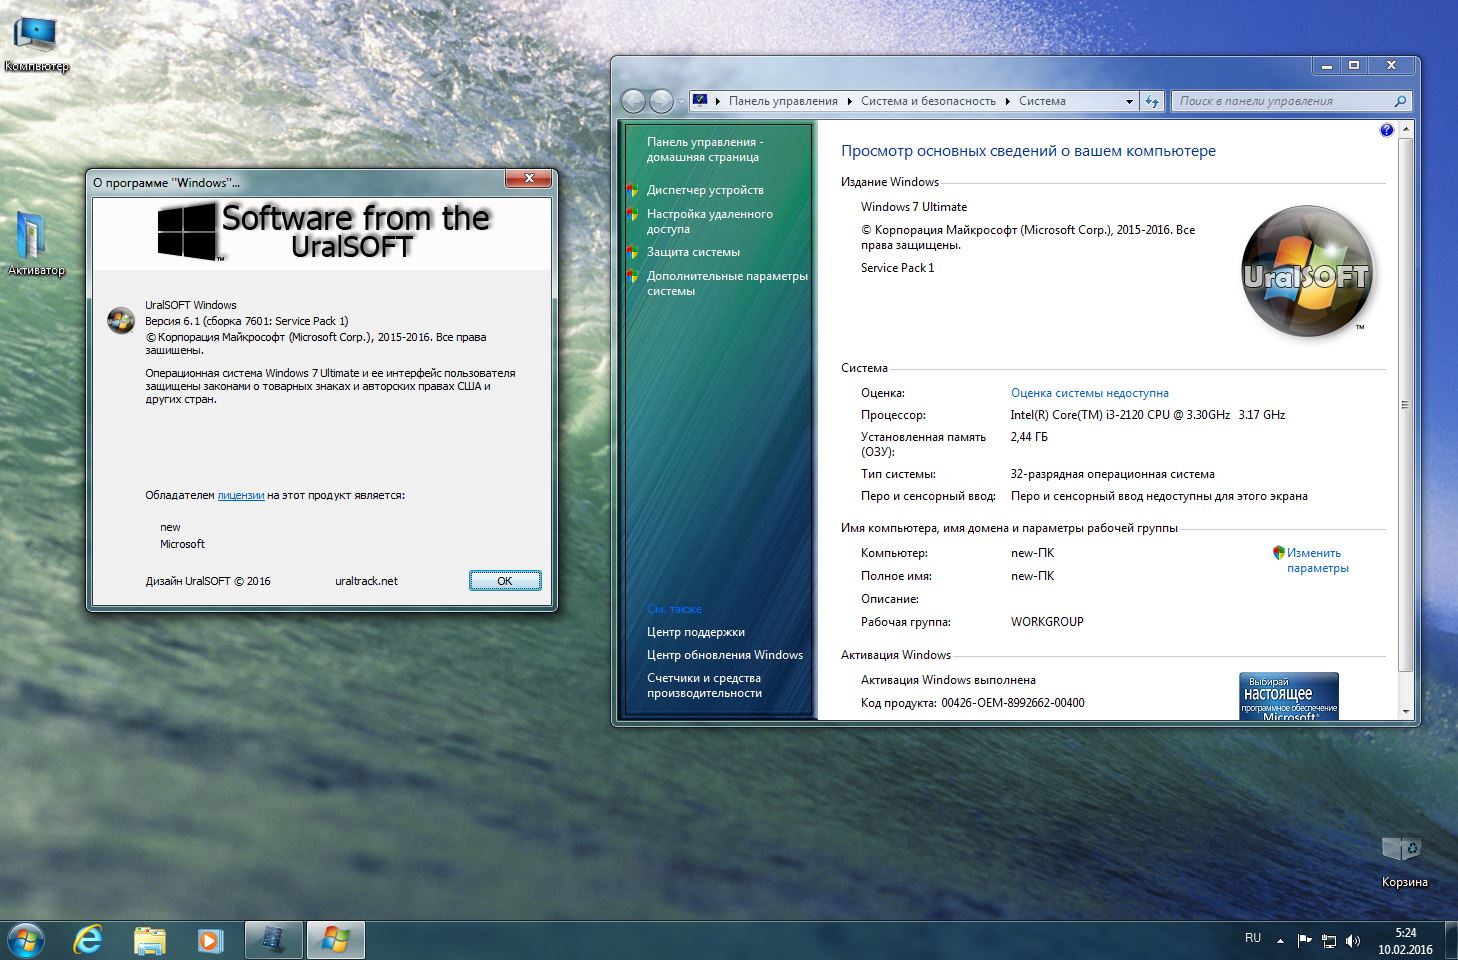Image resolution: width=1458 pixels, height=960 pixels.
Task: Open recent pages dropdown next to navigation arrows
Action: (x=681, y=102)
